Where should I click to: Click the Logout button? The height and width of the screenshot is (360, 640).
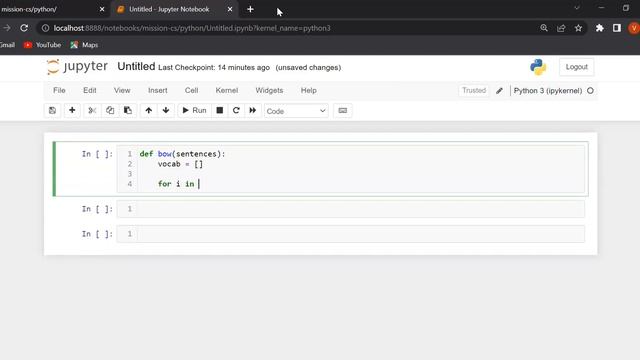click(x=576, y=67)
